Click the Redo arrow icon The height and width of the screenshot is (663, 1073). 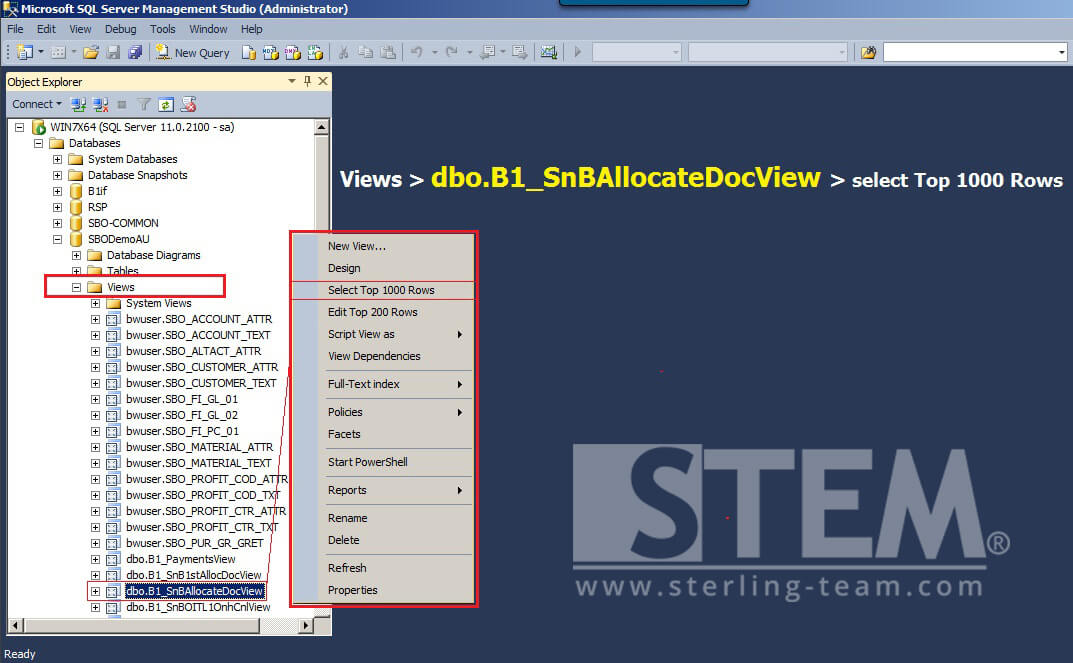(452, 52)
